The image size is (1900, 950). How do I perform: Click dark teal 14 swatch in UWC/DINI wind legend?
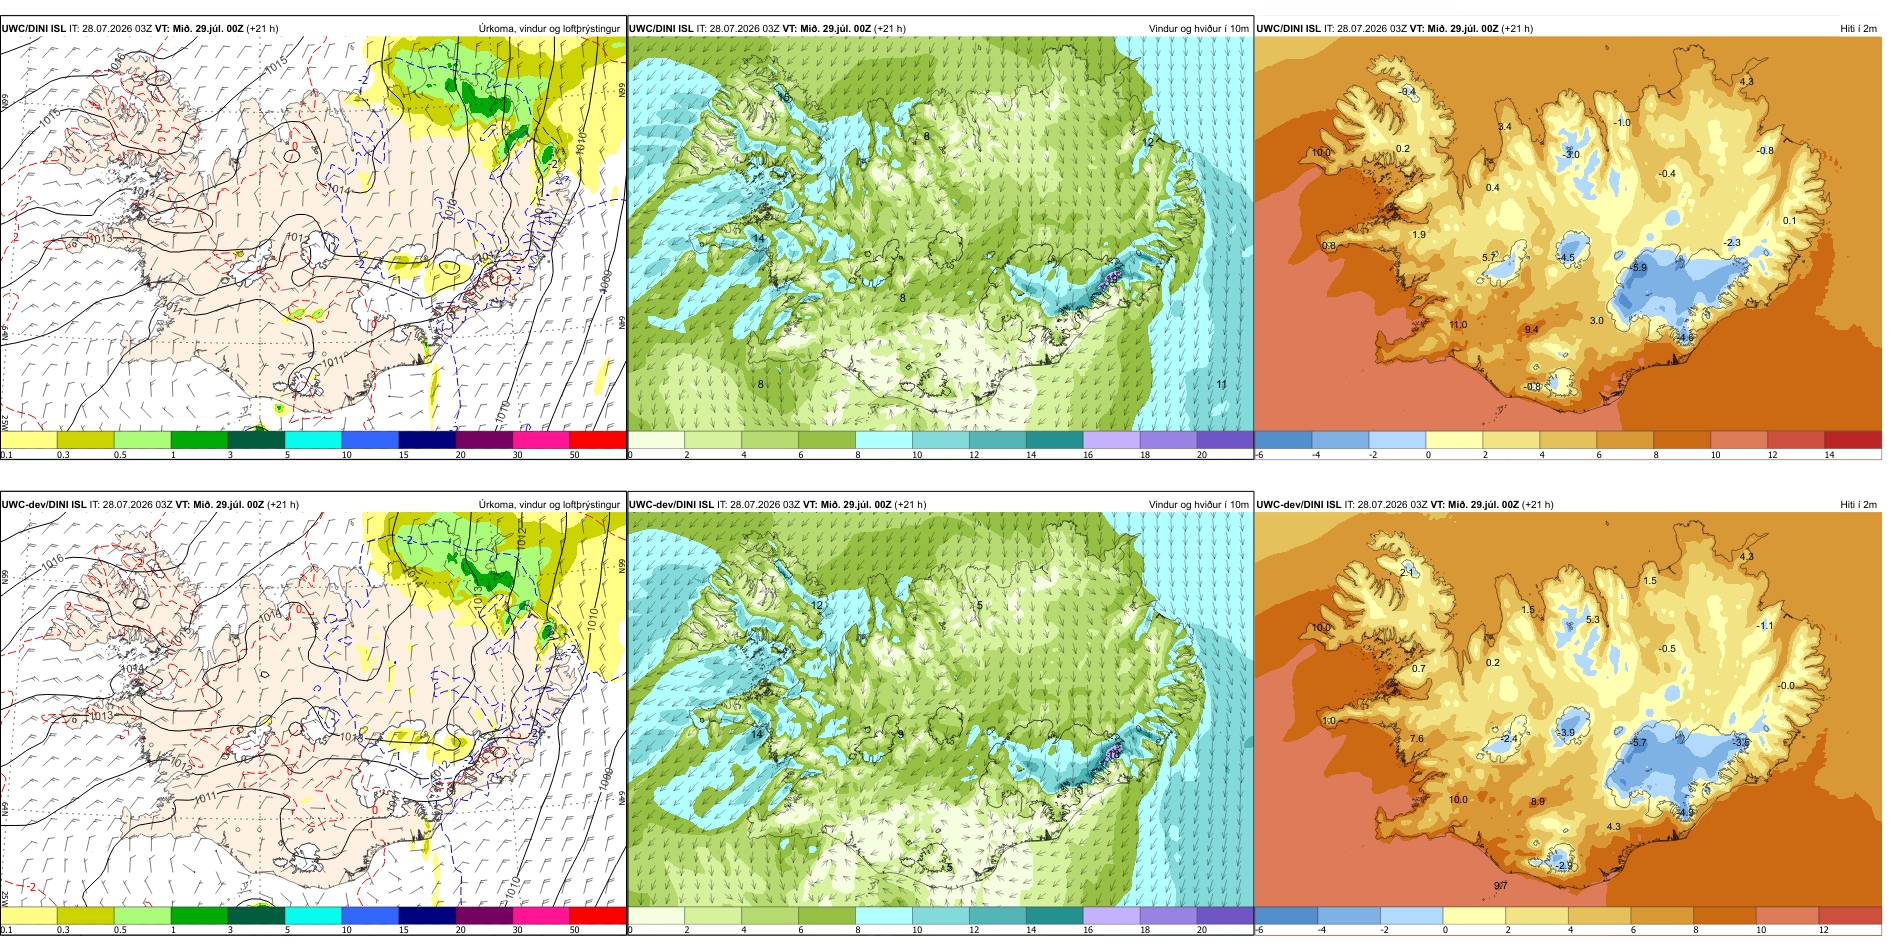pyautogui.click(x=1054, y=439)
